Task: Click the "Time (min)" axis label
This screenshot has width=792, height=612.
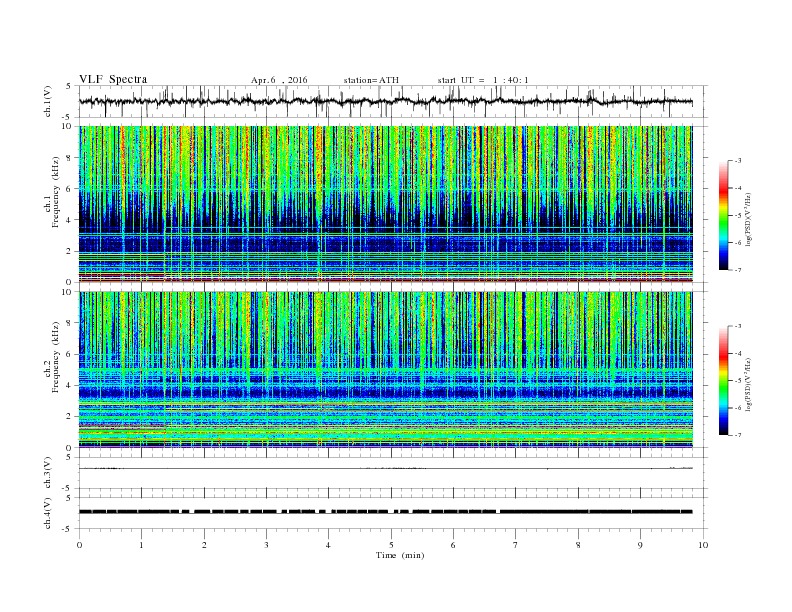Action: pyautogui.click(x=400, y=555)
